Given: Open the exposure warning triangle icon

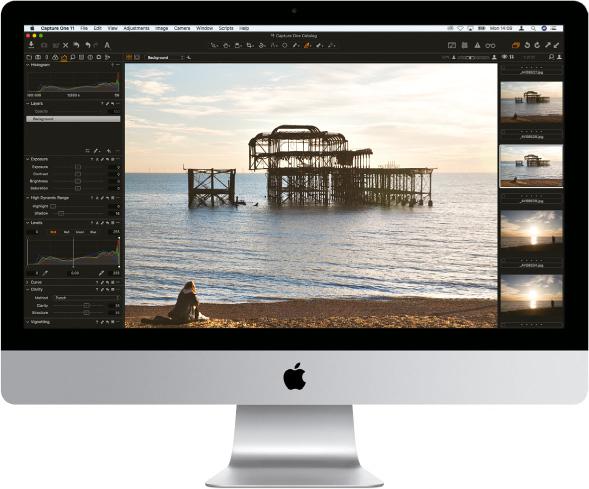Looking at the screenshot, I should click(x=477, y=45).
